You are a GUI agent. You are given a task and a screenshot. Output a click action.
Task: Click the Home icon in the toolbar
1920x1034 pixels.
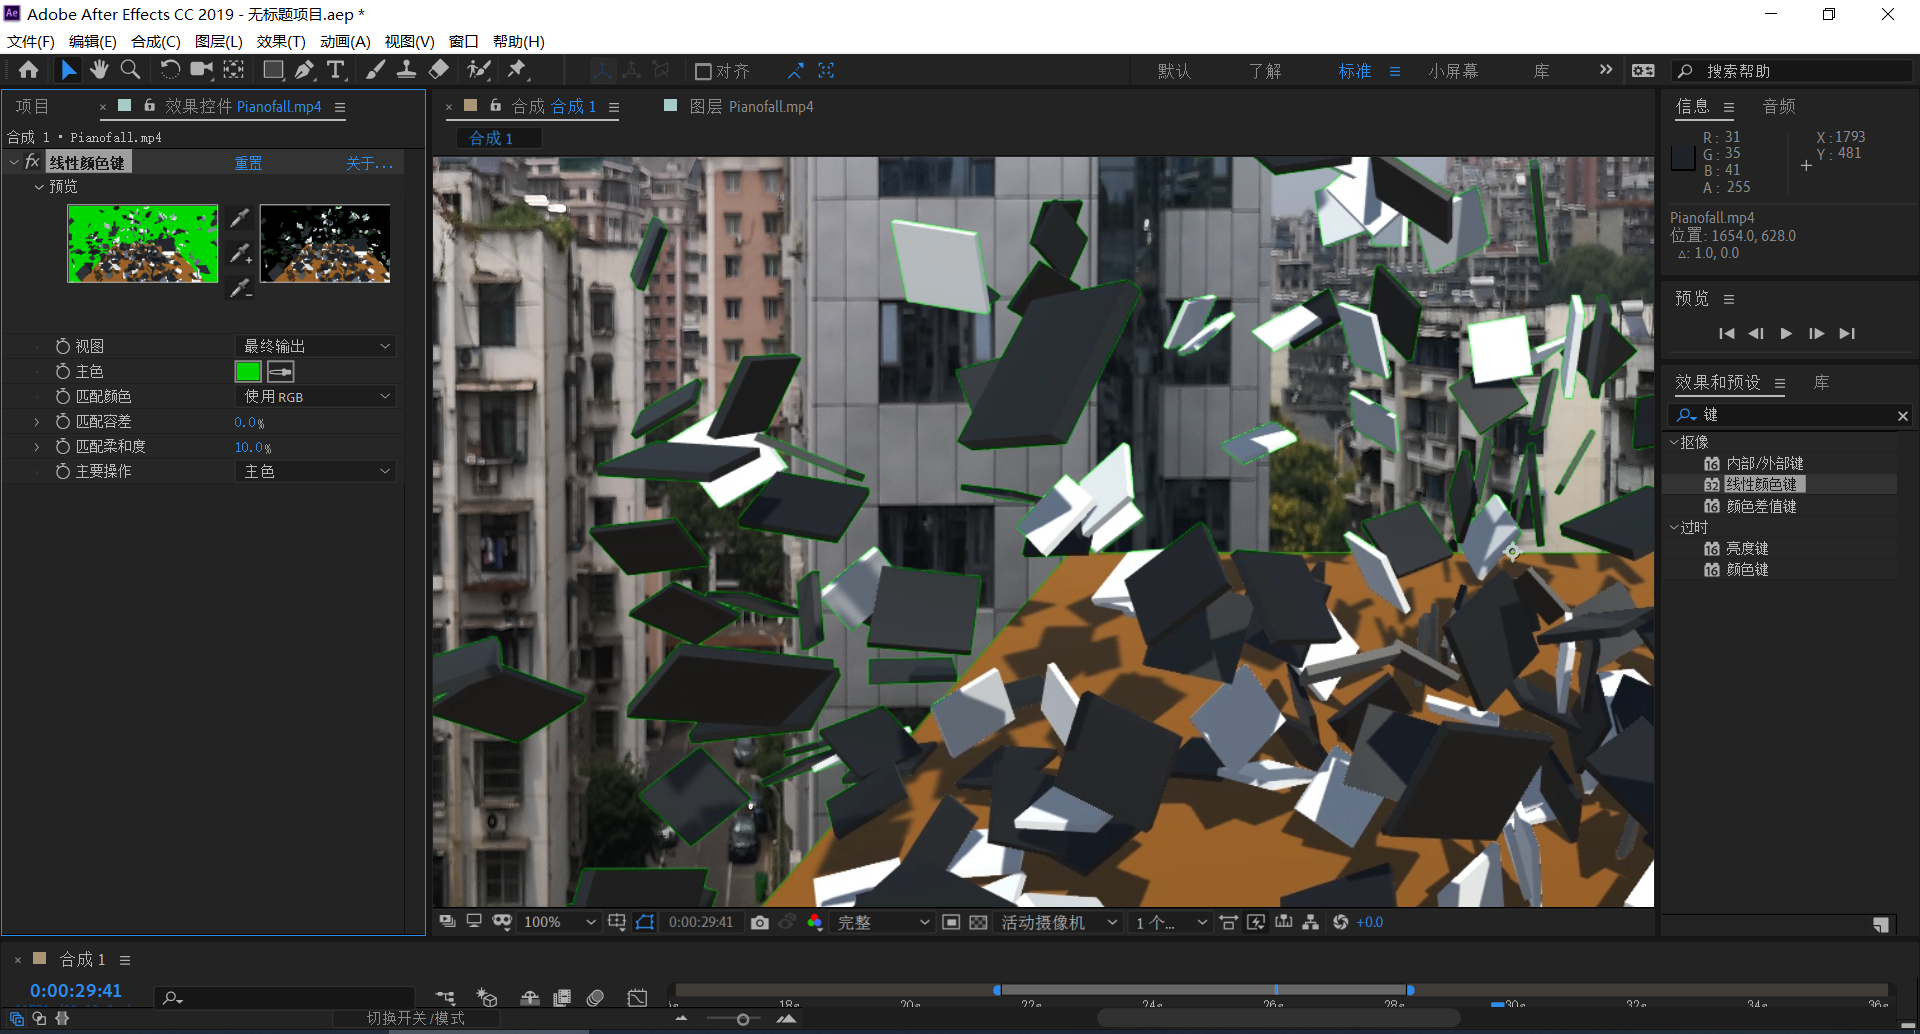(x=28, y=70)
